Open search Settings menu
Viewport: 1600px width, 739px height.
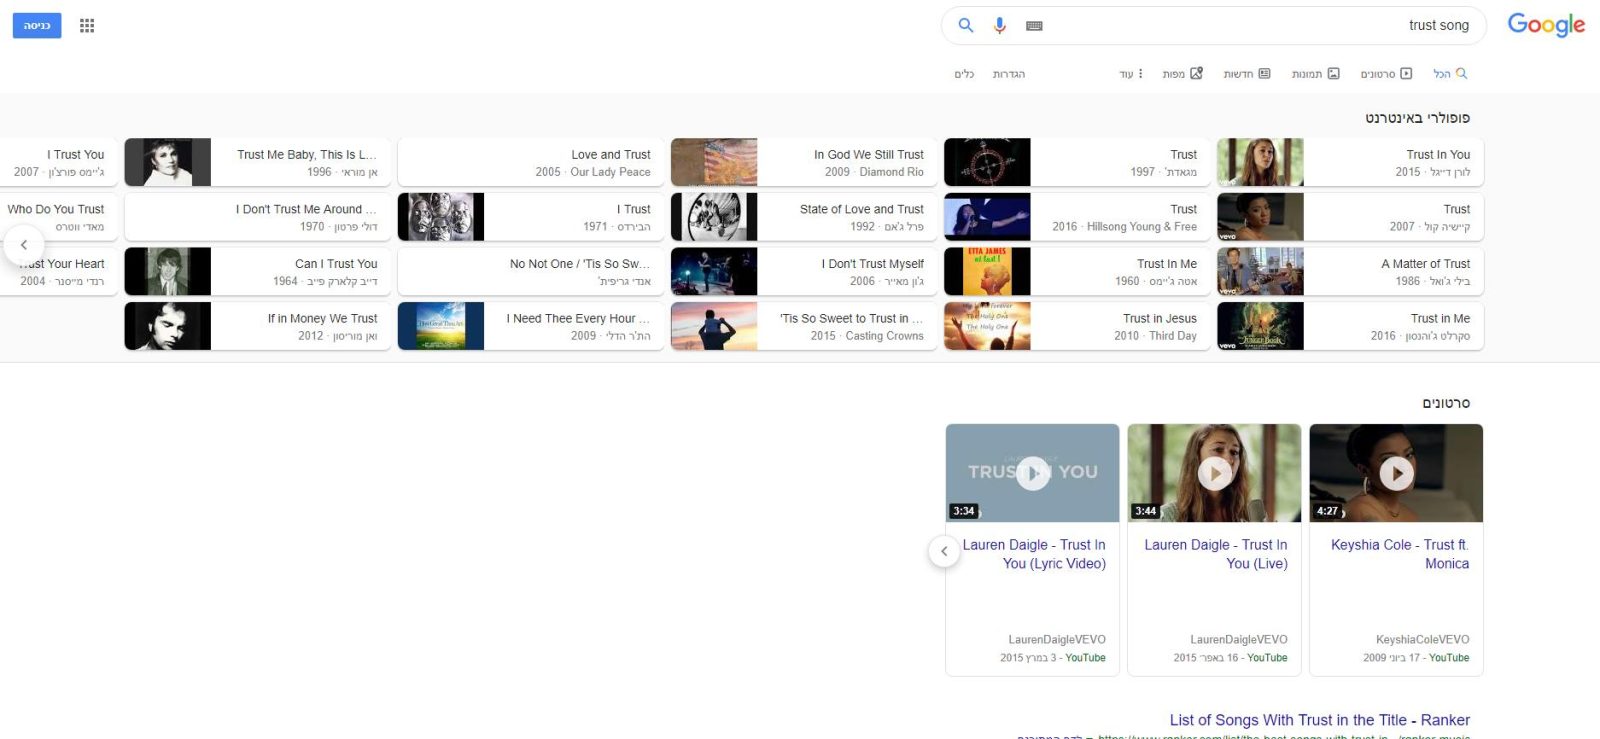1009,74
